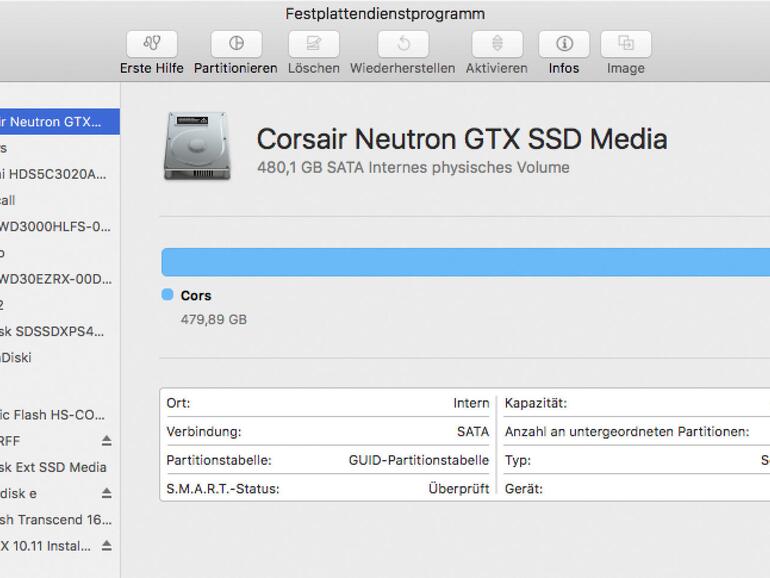Click the Verbindung value SATA

(x=473, y=432)
